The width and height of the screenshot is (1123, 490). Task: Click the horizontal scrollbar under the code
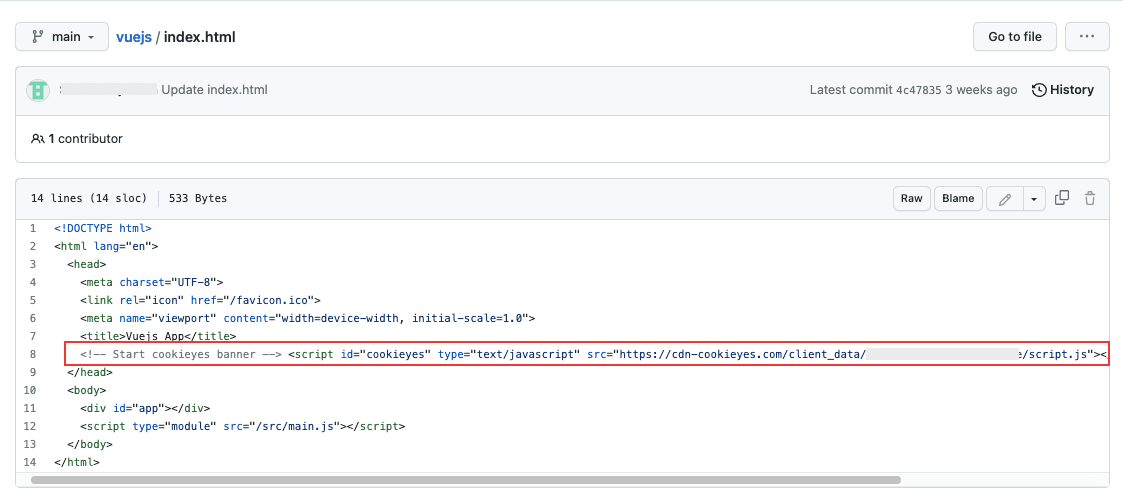click(x=466, y=480)
